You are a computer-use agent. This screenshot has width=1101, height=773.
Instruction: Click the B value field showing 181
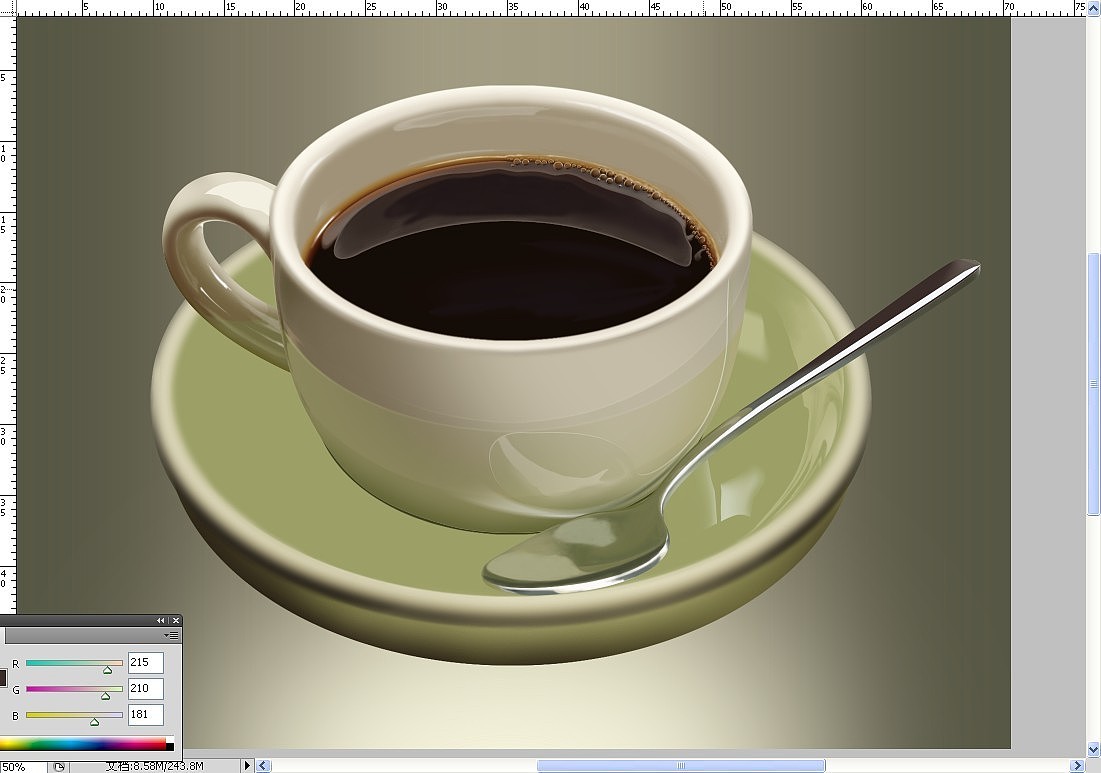(x=145, y=715)
